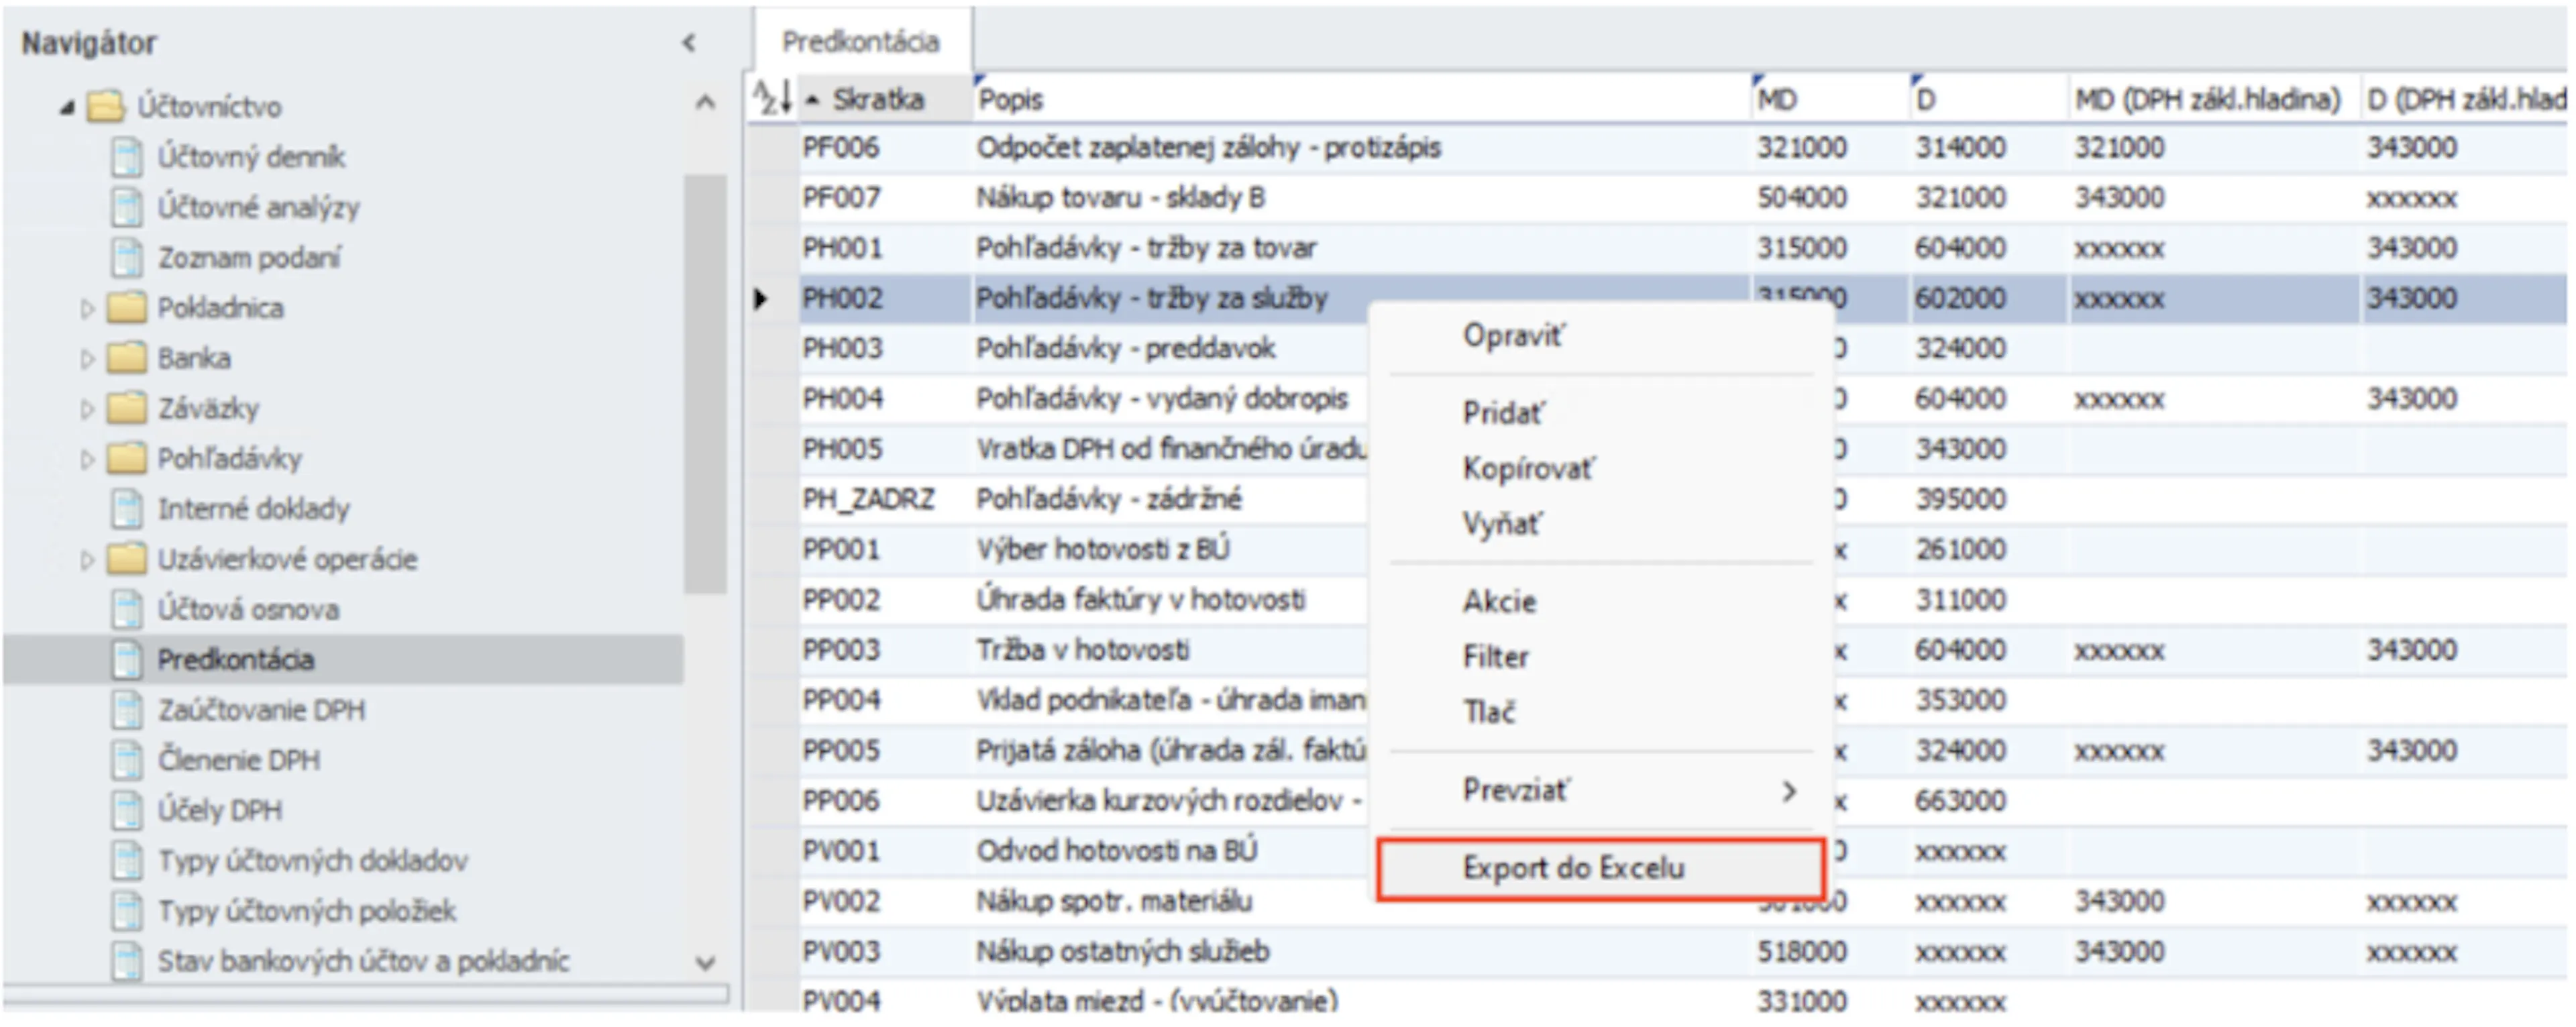The image size is (2576, 1027).
Task: Click the MD column header
Action: click(x=1831, y=99)
